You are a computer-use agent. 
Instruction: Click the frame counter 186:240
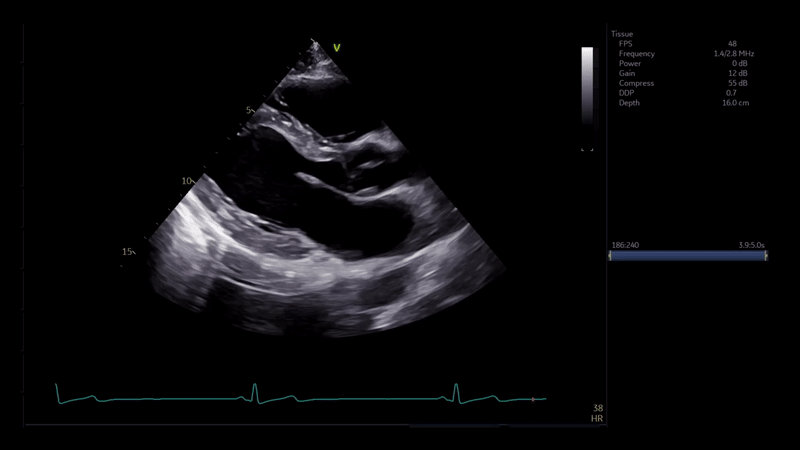coord(625,244)
